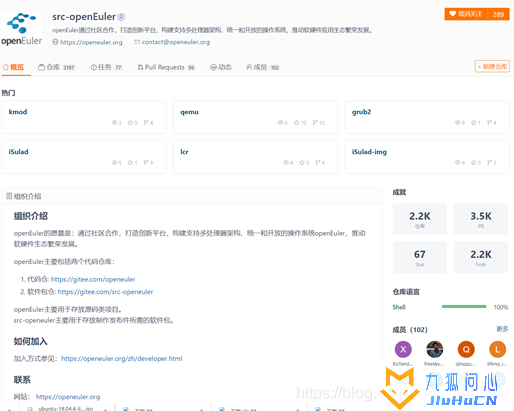Viewport: 514px width, 411px height.
Task: Click the star icon on iSulad-img
Action: [x=473, y=163]
